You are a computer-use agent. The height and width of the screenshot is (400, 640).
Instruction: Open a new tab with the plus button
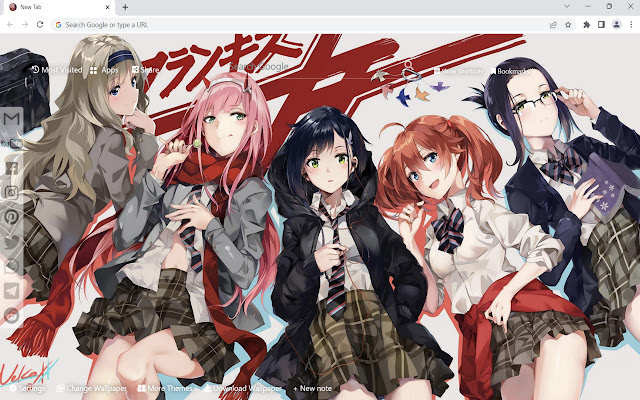click(x=125, y=7)
